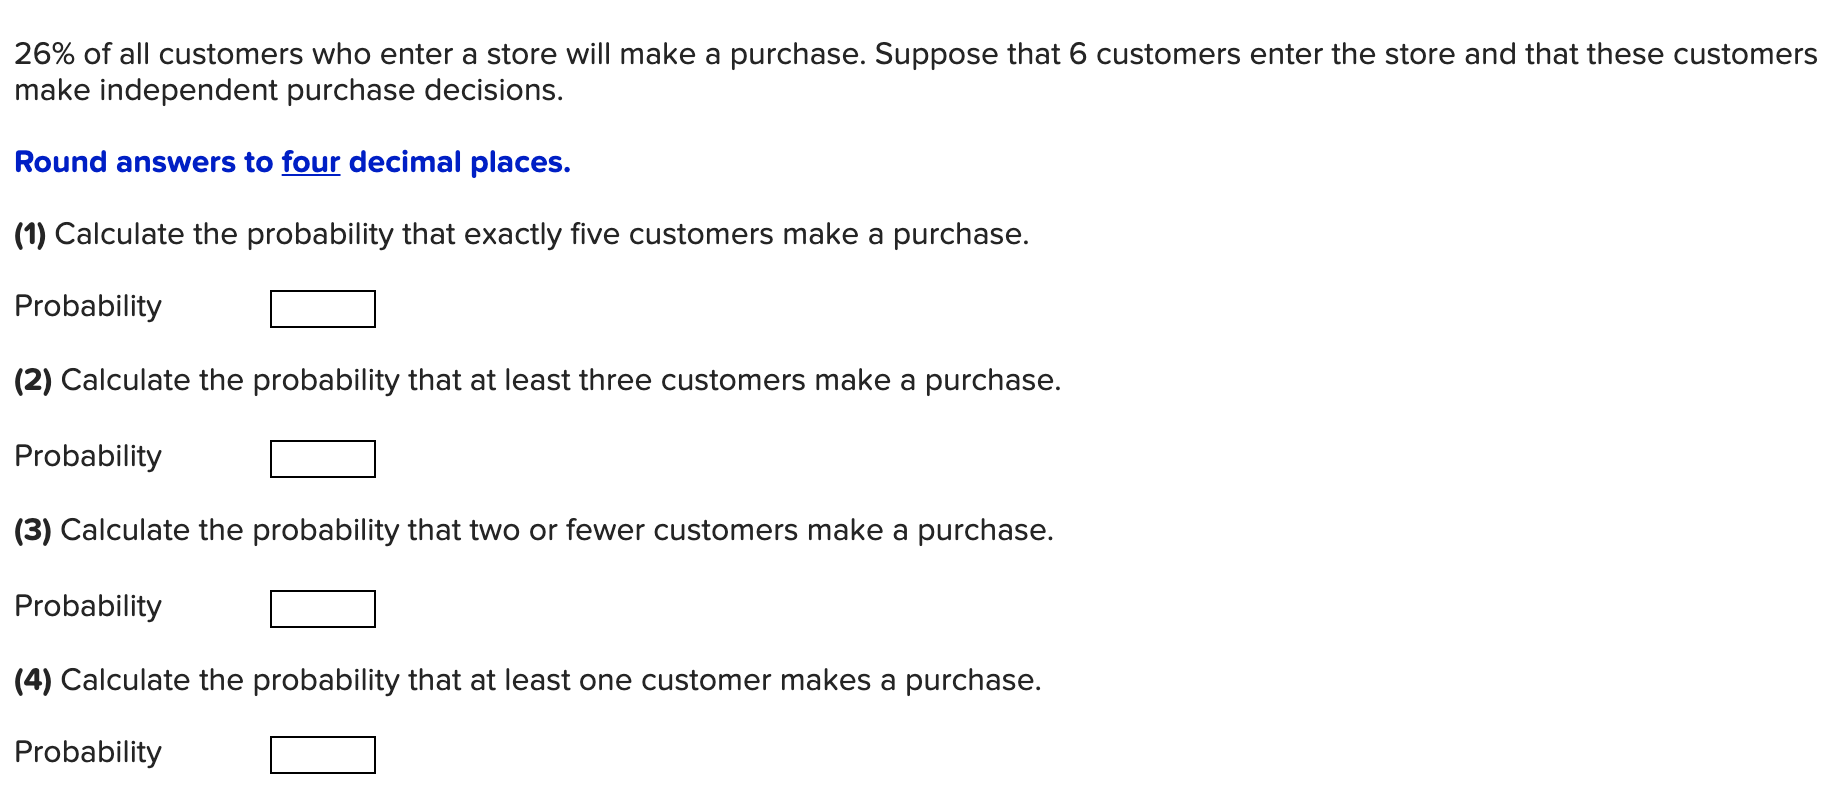Click the bold '(3)' question number
This screenshot has height=806, width=1844.
coord(34,530)
